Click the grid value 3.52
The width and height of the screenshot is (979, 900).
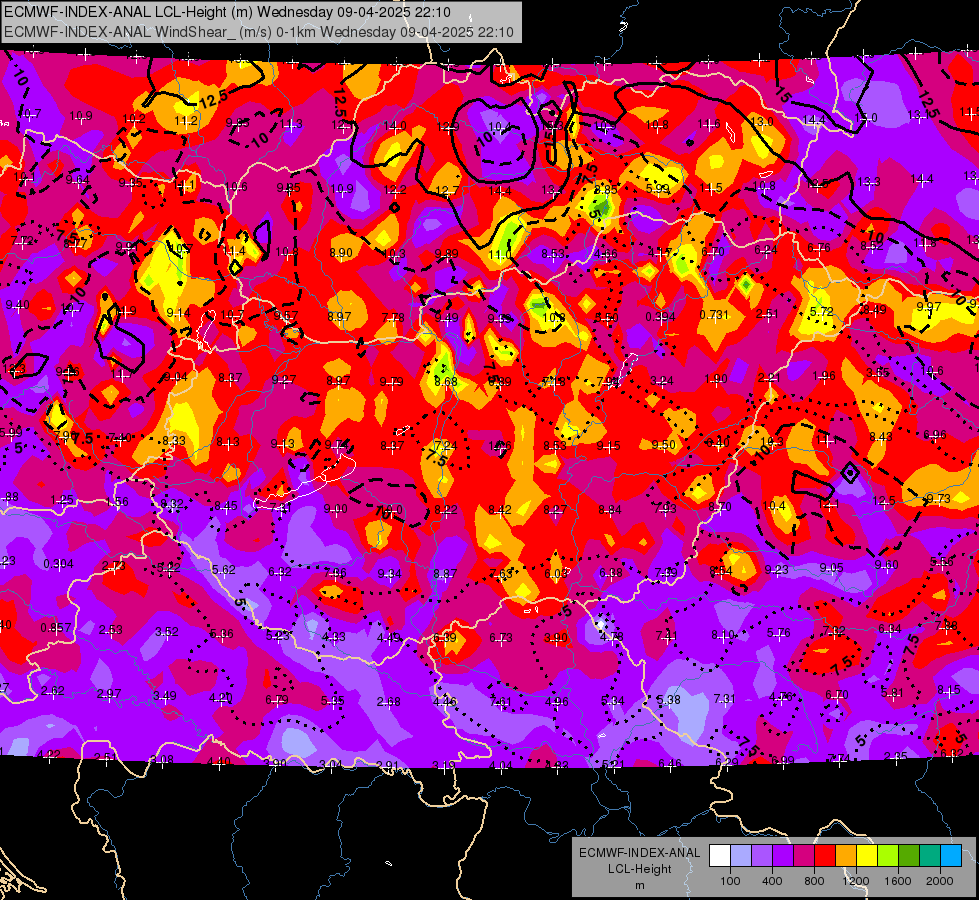coord(167,631)
